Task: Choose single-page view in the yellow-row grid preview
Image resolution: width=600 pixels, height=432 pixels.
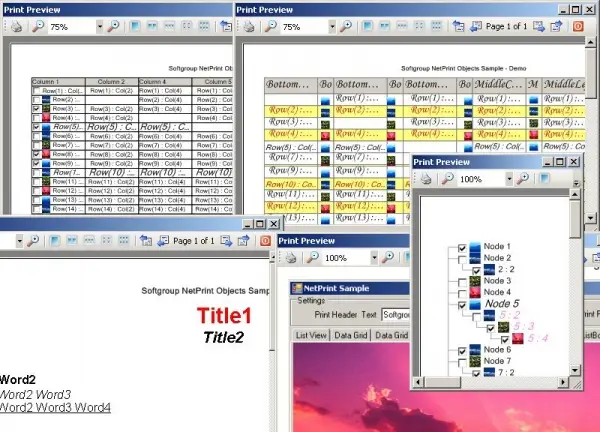Action: click(x=367, y=26)
